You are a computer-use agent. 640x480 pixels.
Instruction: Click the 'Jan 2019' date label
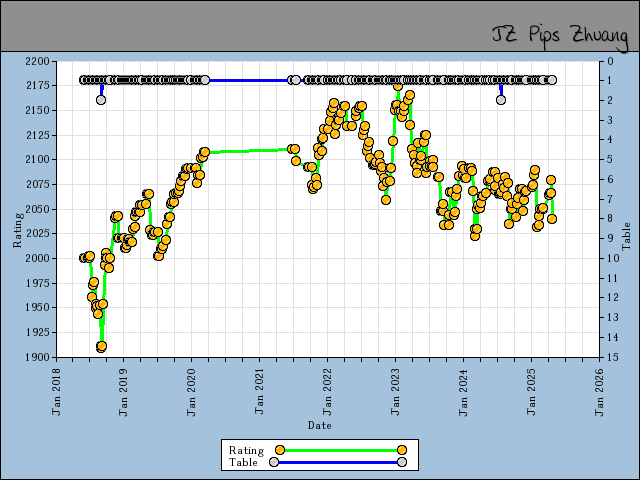[123, 392]
